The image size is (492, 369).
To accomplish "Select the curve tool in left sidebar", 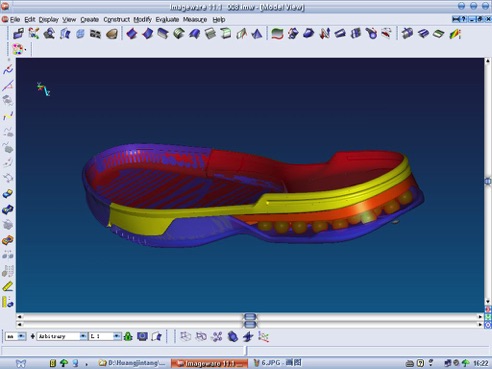I will pyautogui.click(x=8, y=70).
